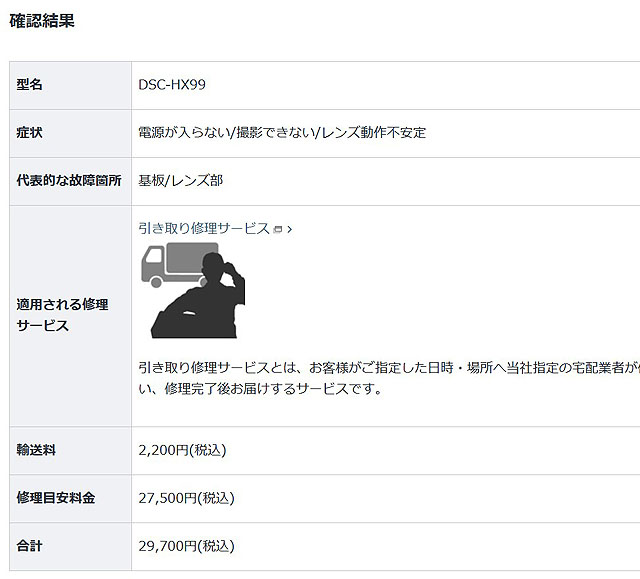Click the chevron arrow after the service link
Viewport: 640px width, 579px height.
[290, 229]
